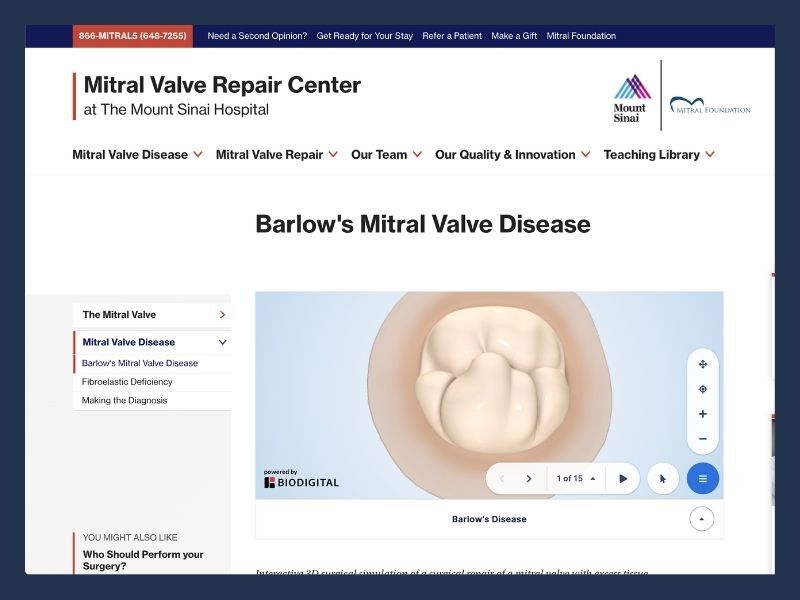Screen dimensions: 800x600
Task: Select Fibroelastic Deficiency in sidebar
Action: click(127, 382)
